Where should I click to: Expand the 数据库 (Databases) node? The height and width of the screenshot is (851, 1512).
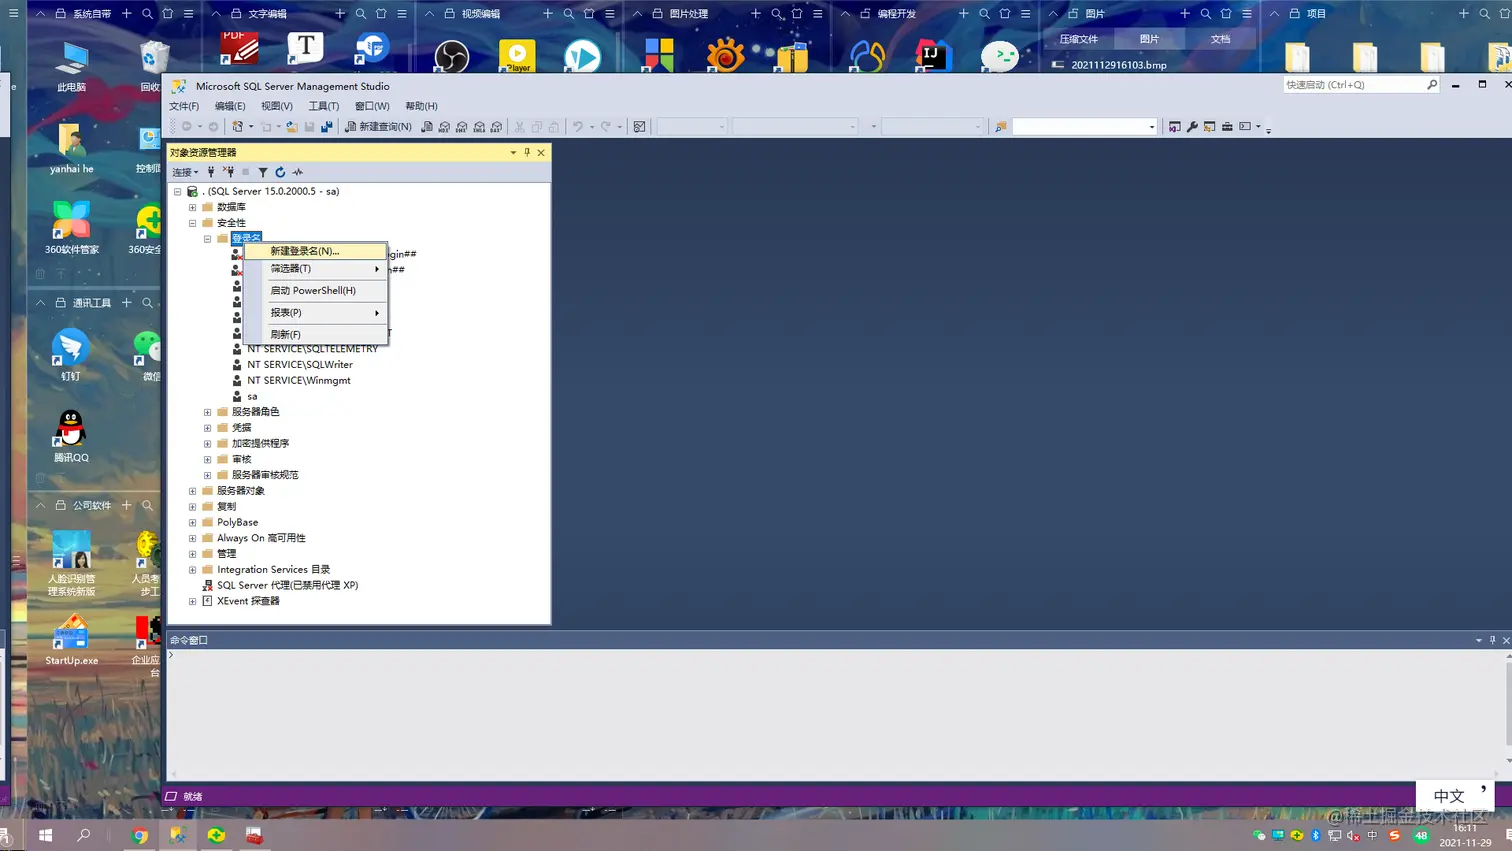(x=193, y=207)
